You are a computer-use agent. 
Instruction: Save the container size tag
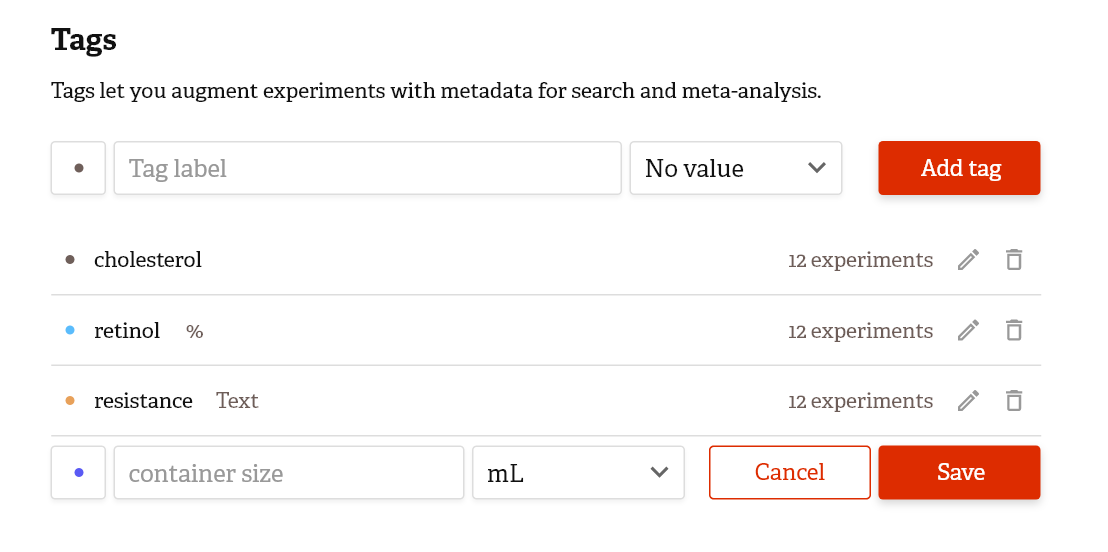click(x=960, y=473)
